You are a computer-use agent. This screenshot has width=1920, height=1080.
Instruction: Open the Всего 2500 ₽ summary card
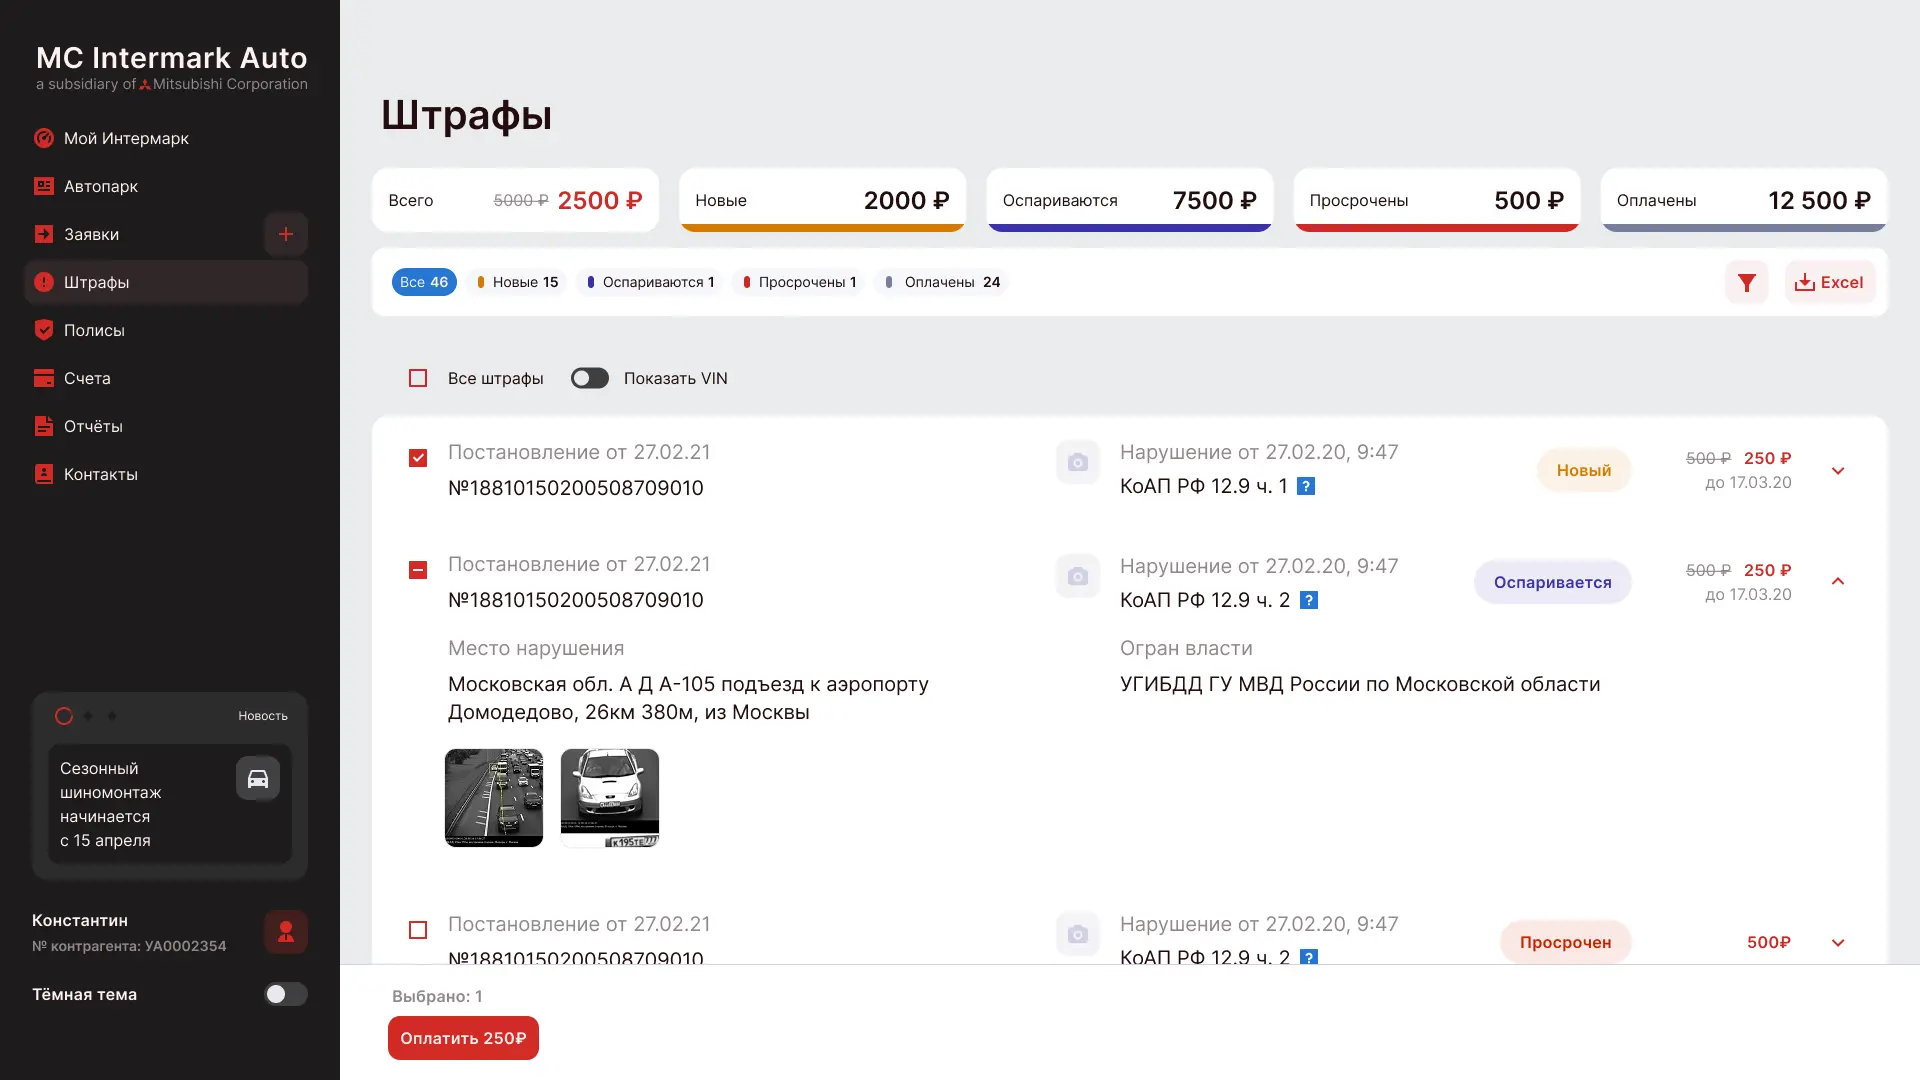click(515, 200)
